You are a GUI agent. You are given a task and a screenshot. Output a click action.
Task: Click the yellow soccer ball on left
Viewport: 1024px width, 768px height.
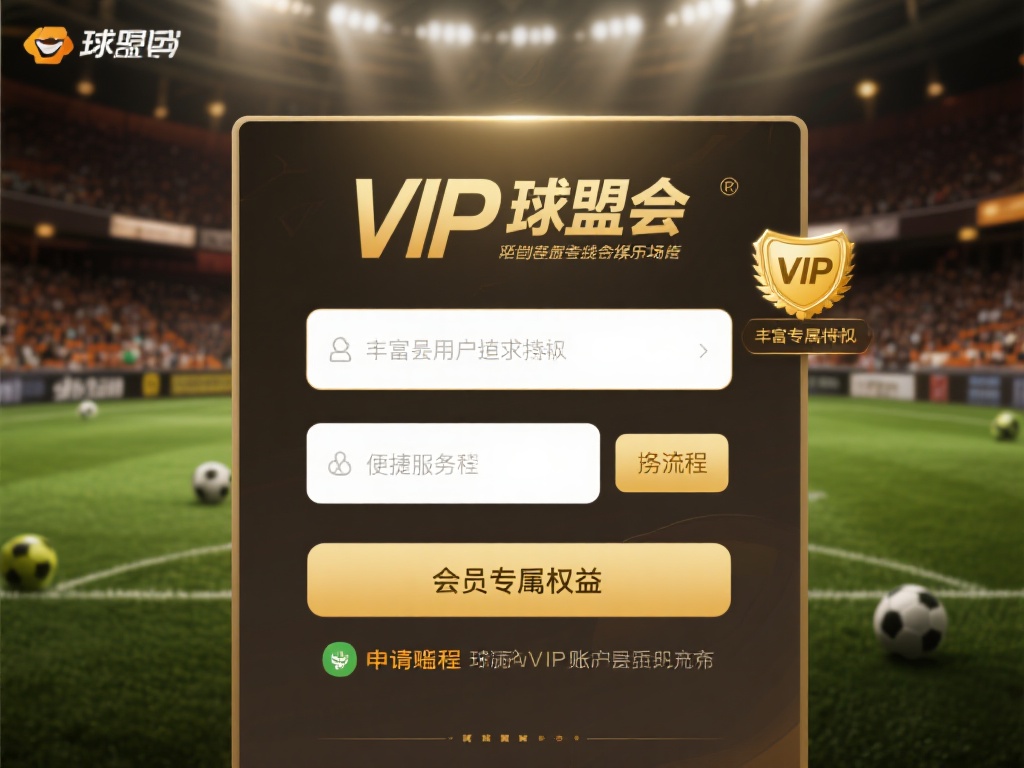(x=29, y=562)
